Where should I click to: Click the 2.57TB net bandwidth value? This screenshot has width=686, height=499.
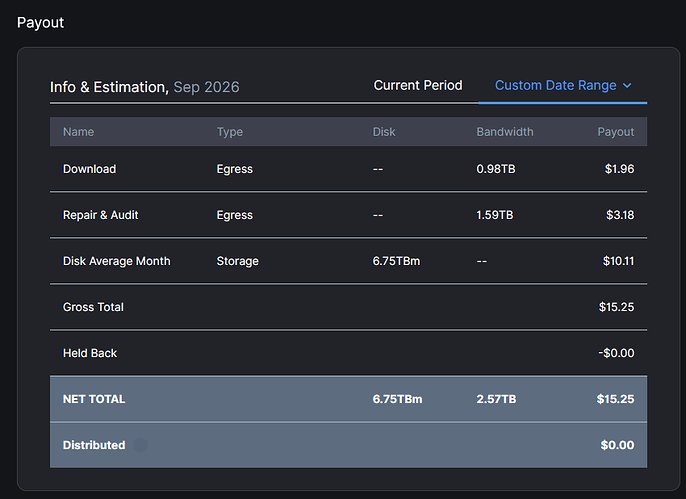coord(496,399)
